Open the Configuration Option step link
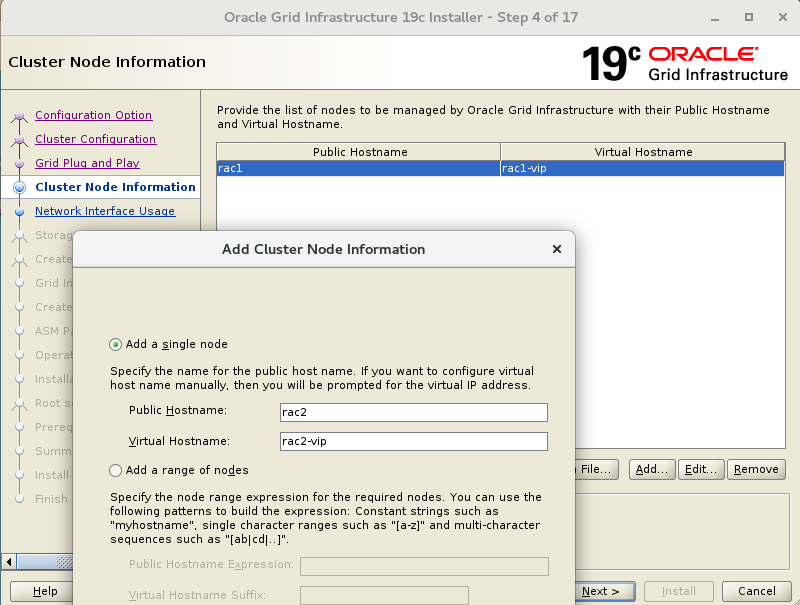 tap(94, 115)
